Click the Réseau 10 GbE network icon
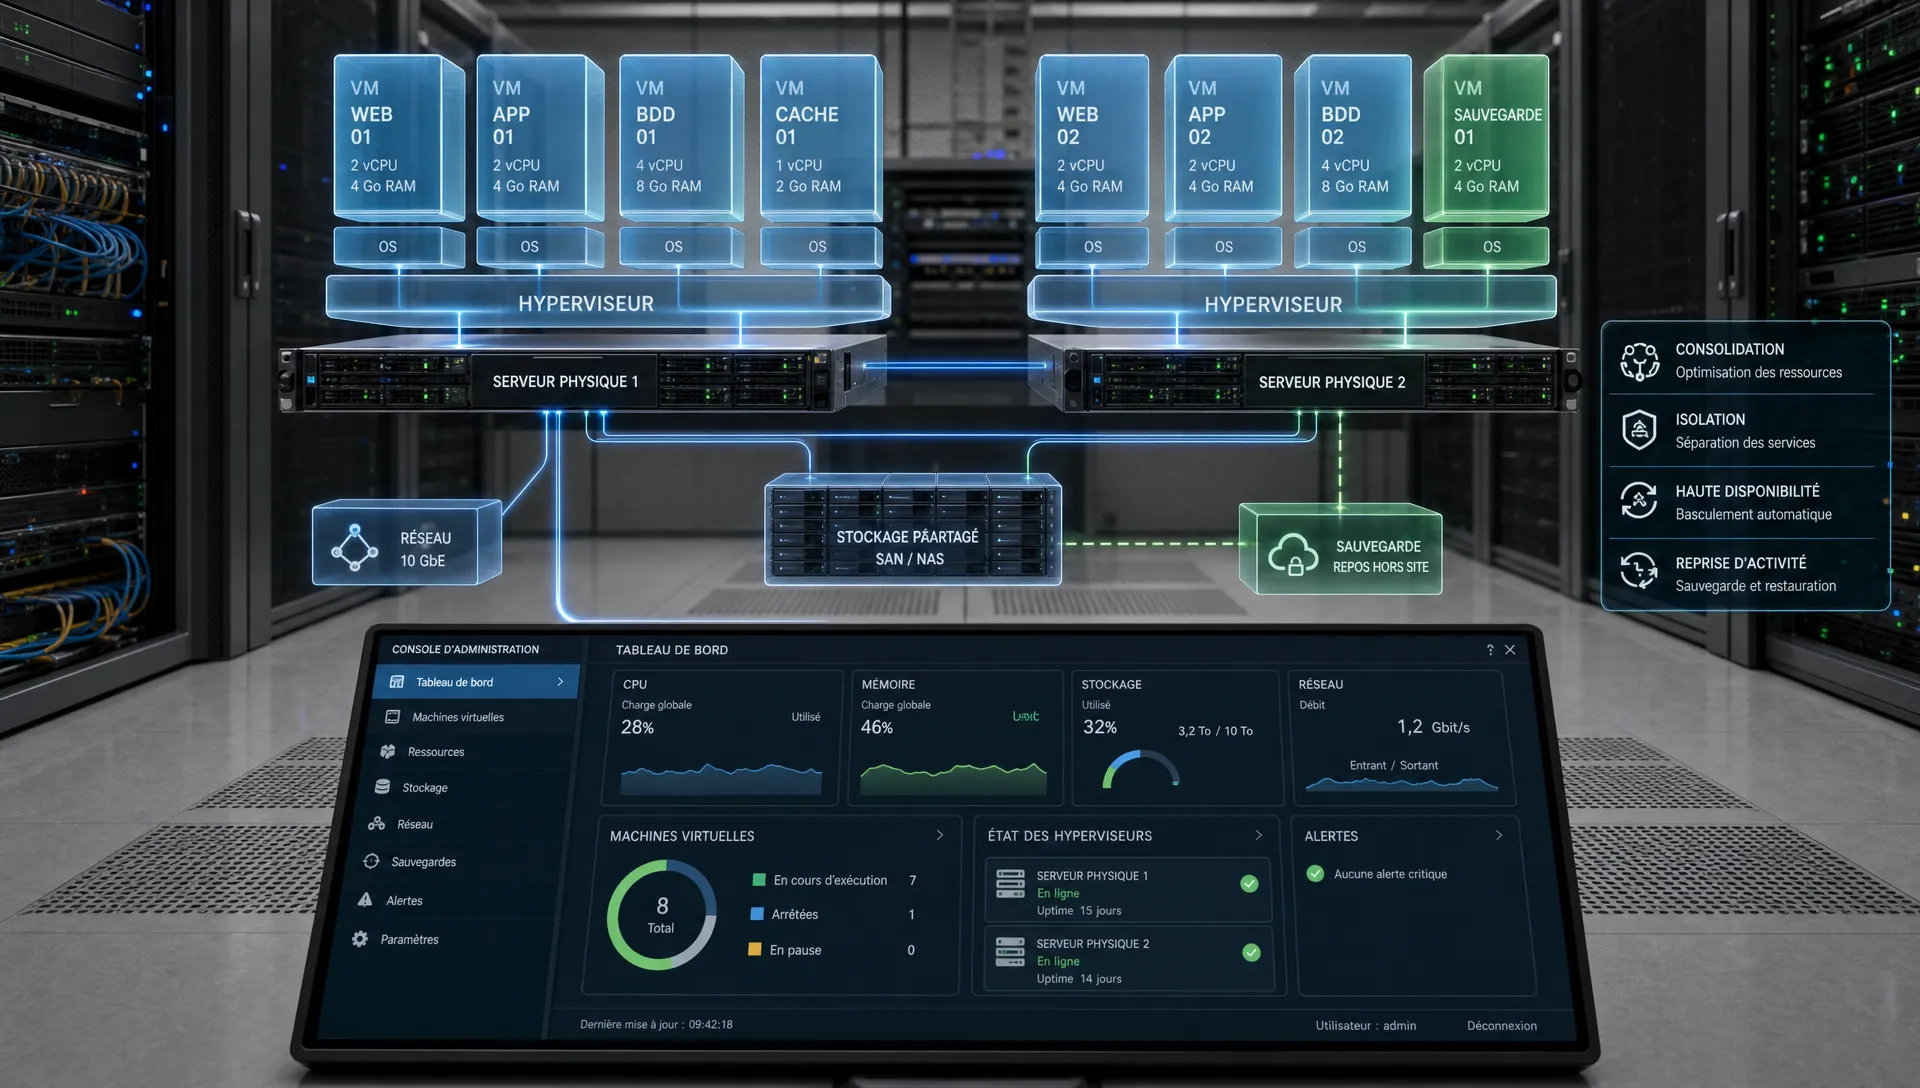 [x=355, y=547]
